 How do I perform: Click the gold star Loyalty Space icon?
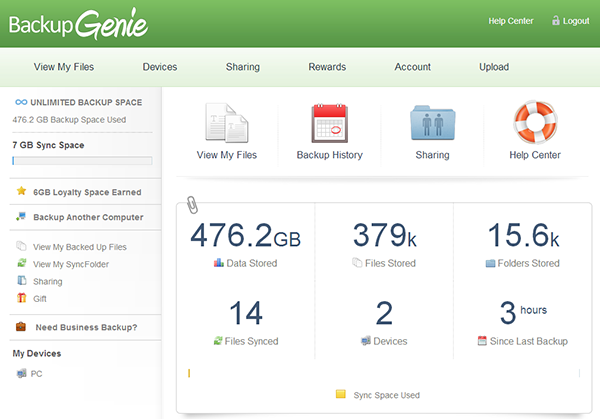(21, 191)
